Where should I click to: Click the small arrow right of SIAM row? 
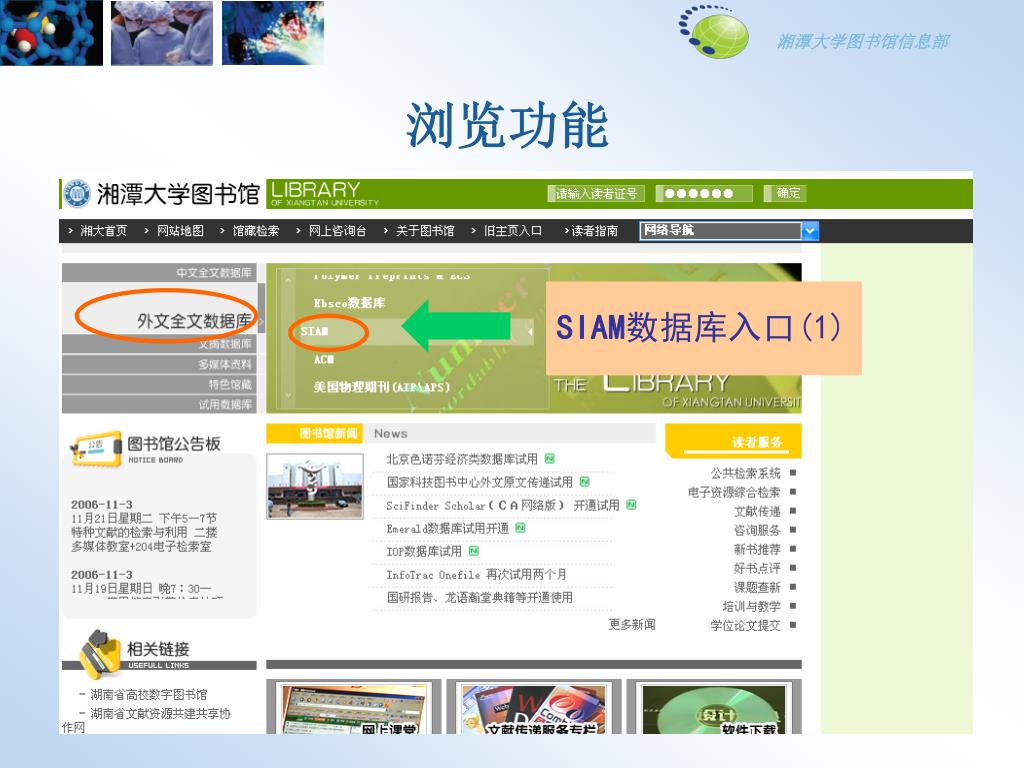point(530,332)
